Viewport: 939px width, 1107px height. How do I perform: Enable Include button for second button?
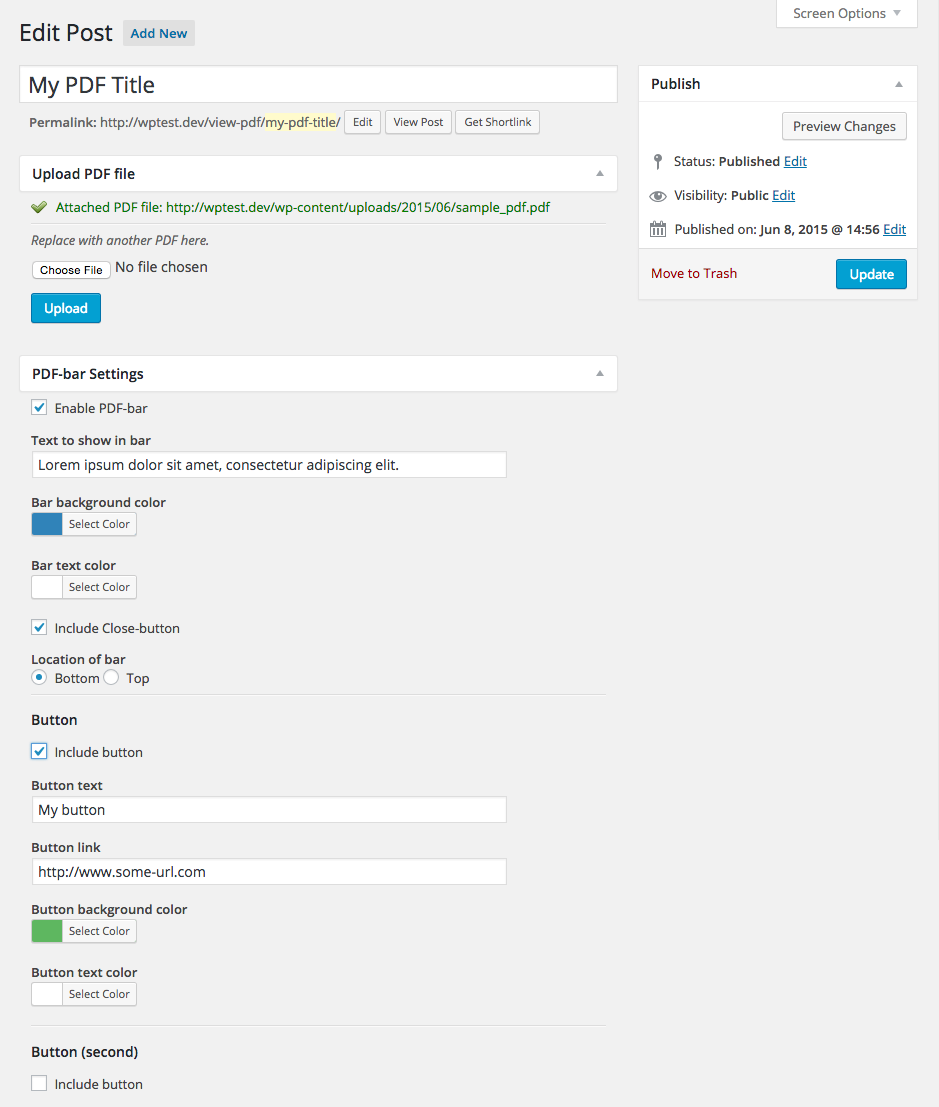39,1084
